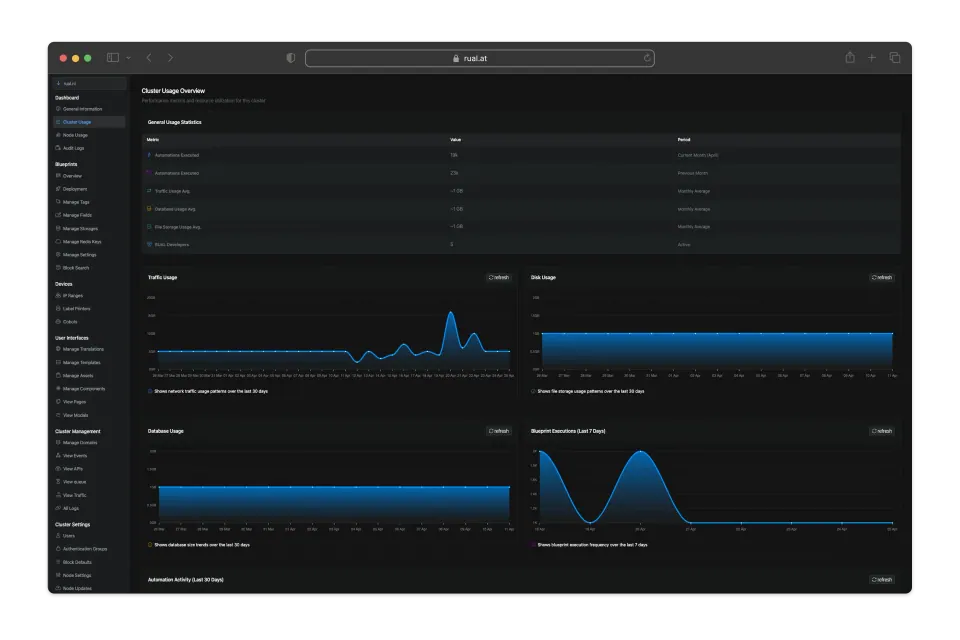Click the Authentication Groups icon

coord(58,549)
